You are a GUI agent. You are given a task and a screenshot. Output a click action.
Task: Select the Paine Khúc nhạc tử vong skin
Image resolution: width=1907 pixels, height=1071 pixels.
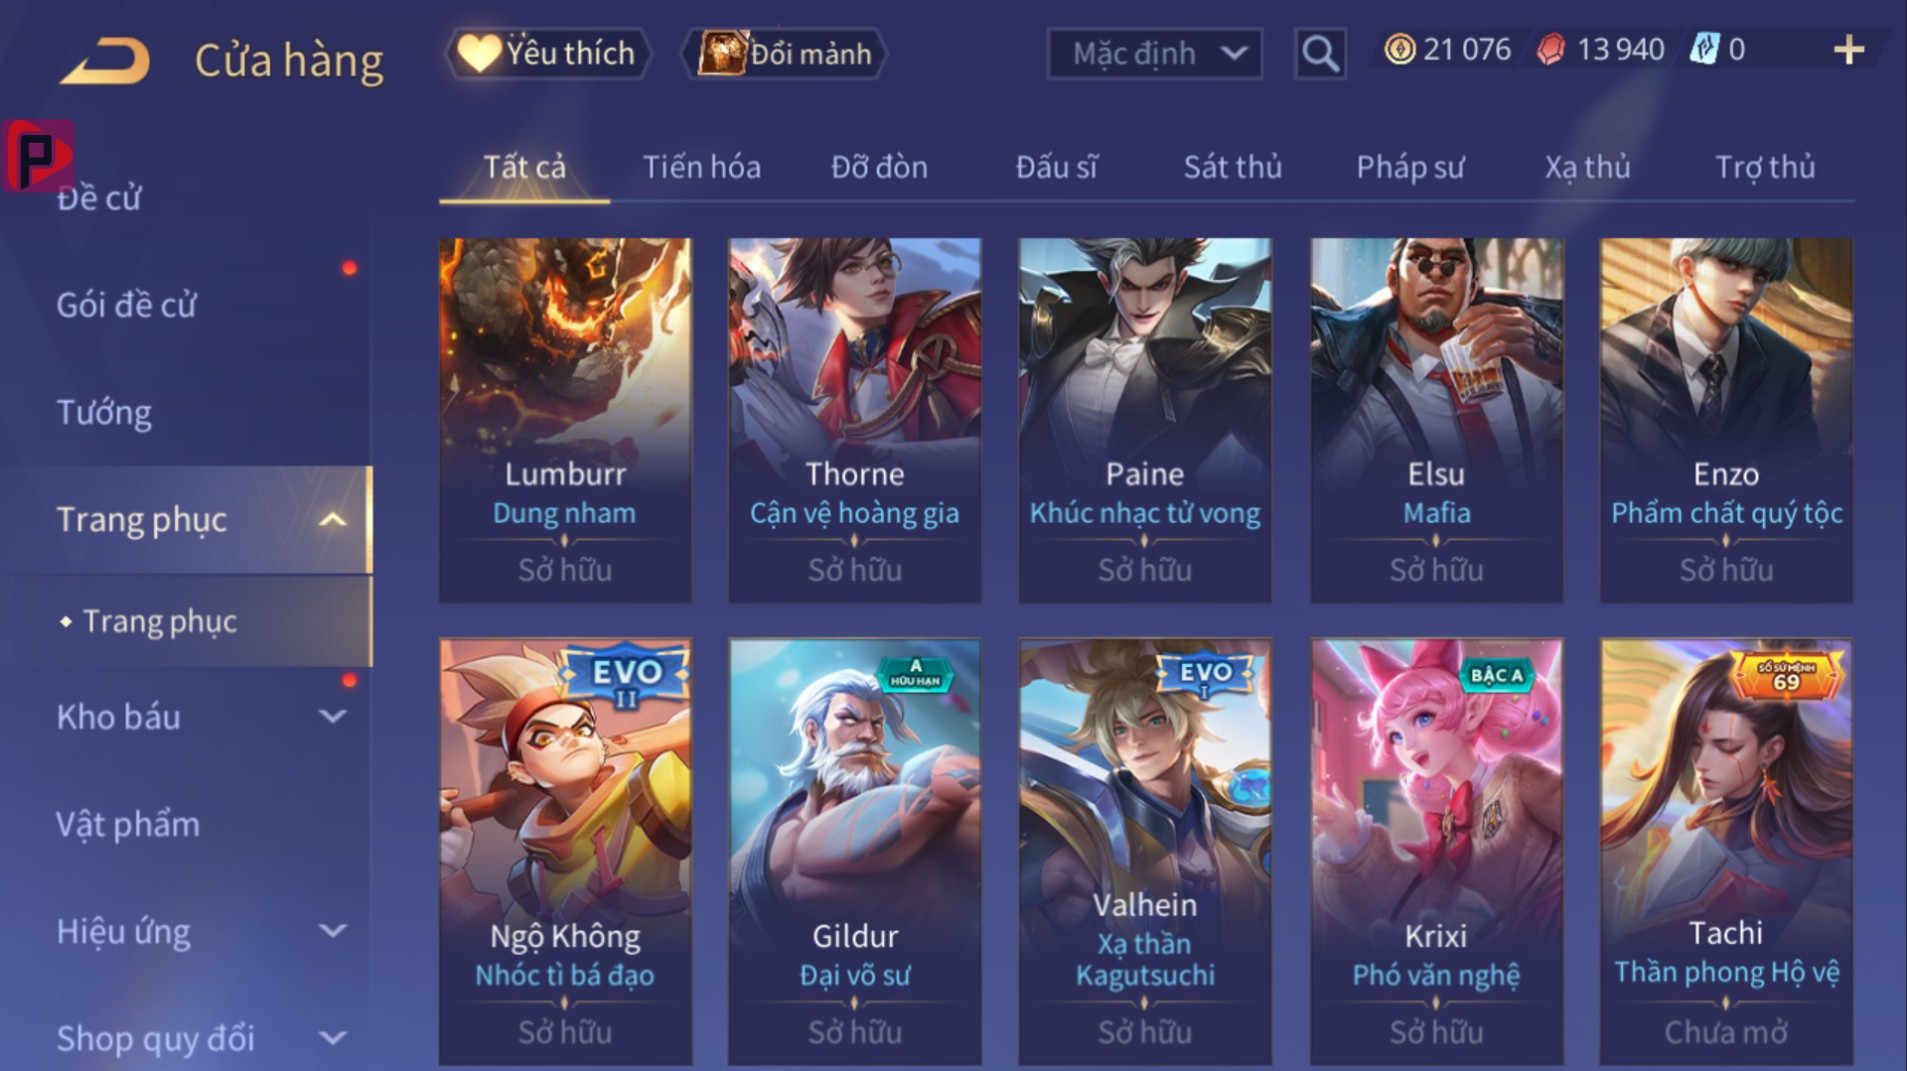[x=1145, y=420]
